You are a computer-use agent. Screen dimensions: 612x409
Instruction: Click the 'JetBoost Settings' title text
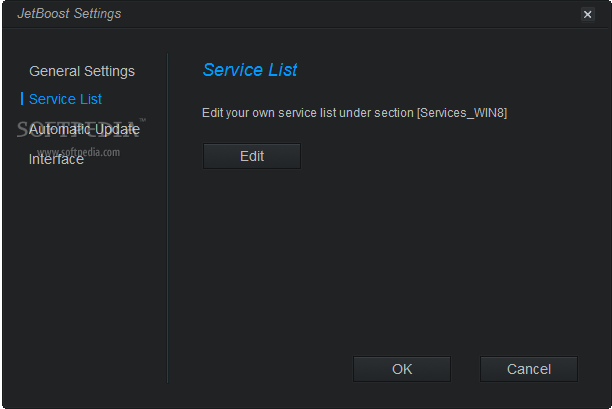coord(69,14)
